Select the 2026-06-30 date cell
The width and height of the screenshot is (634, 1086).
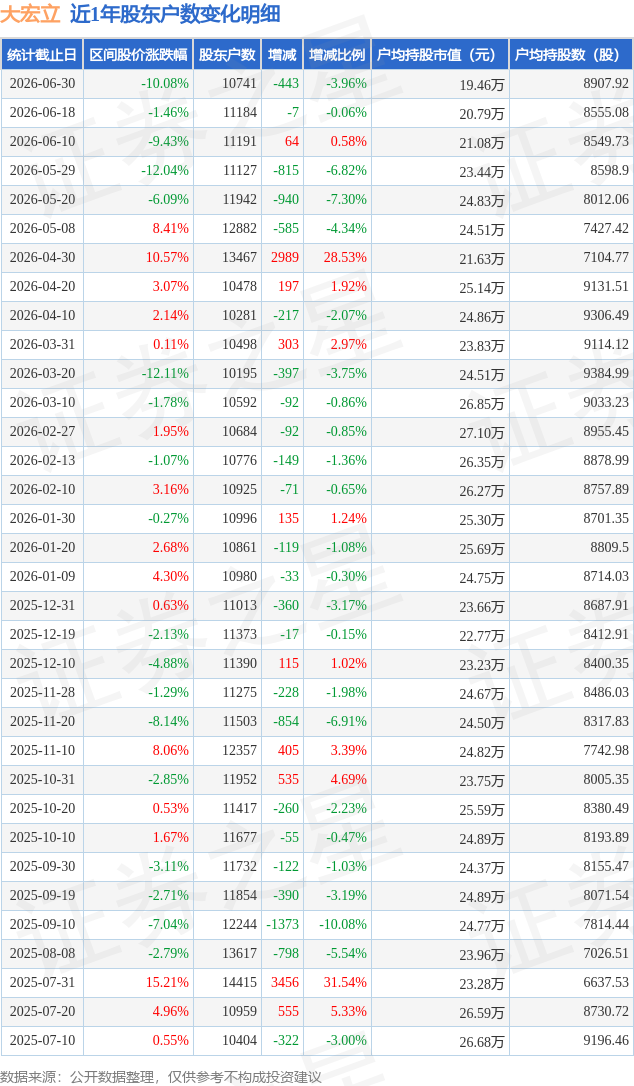point(42,84)
